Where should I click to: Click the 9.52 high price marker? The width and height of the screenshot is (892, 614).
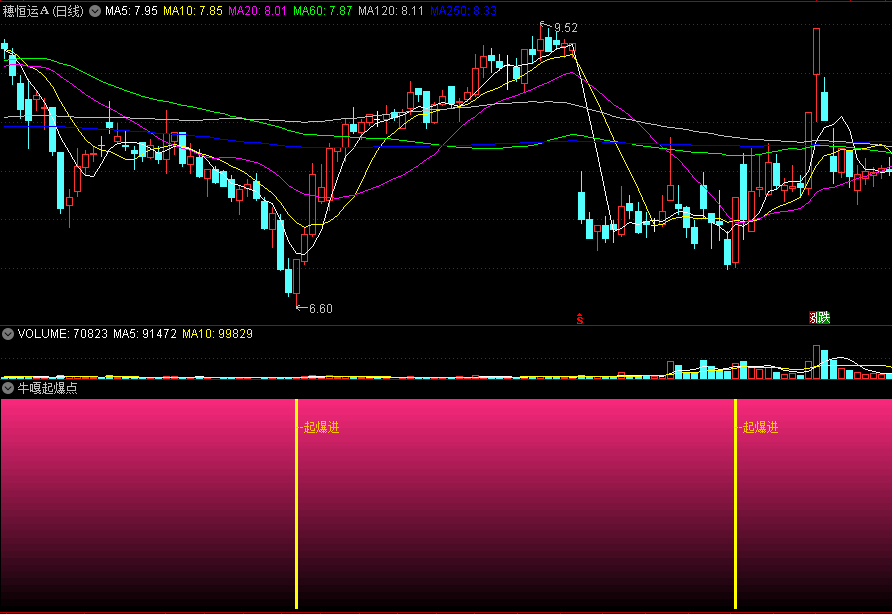tap(565, 28)
